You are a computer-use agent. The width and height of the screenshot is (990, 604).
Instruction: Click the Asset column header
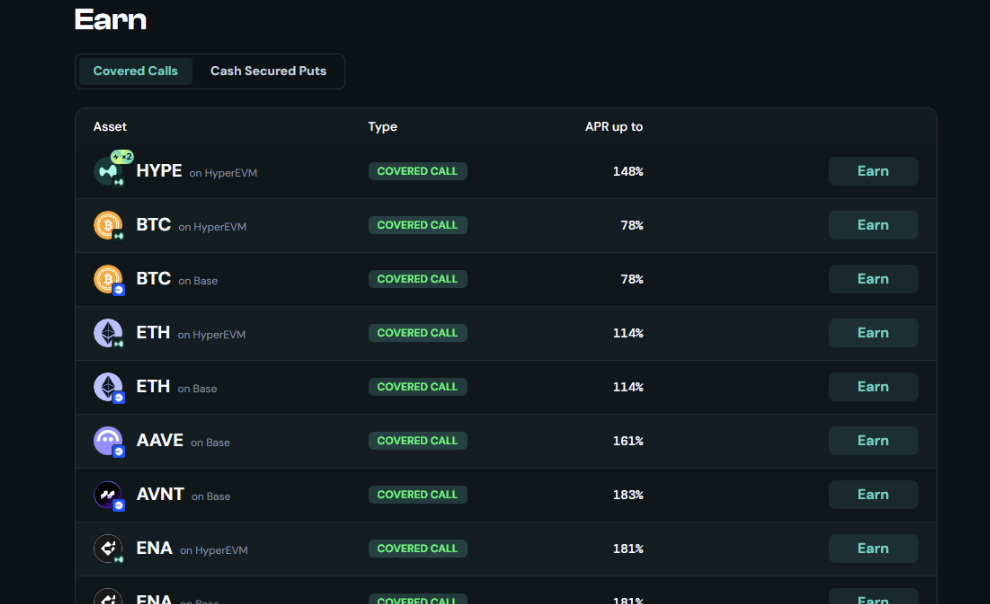110,127
